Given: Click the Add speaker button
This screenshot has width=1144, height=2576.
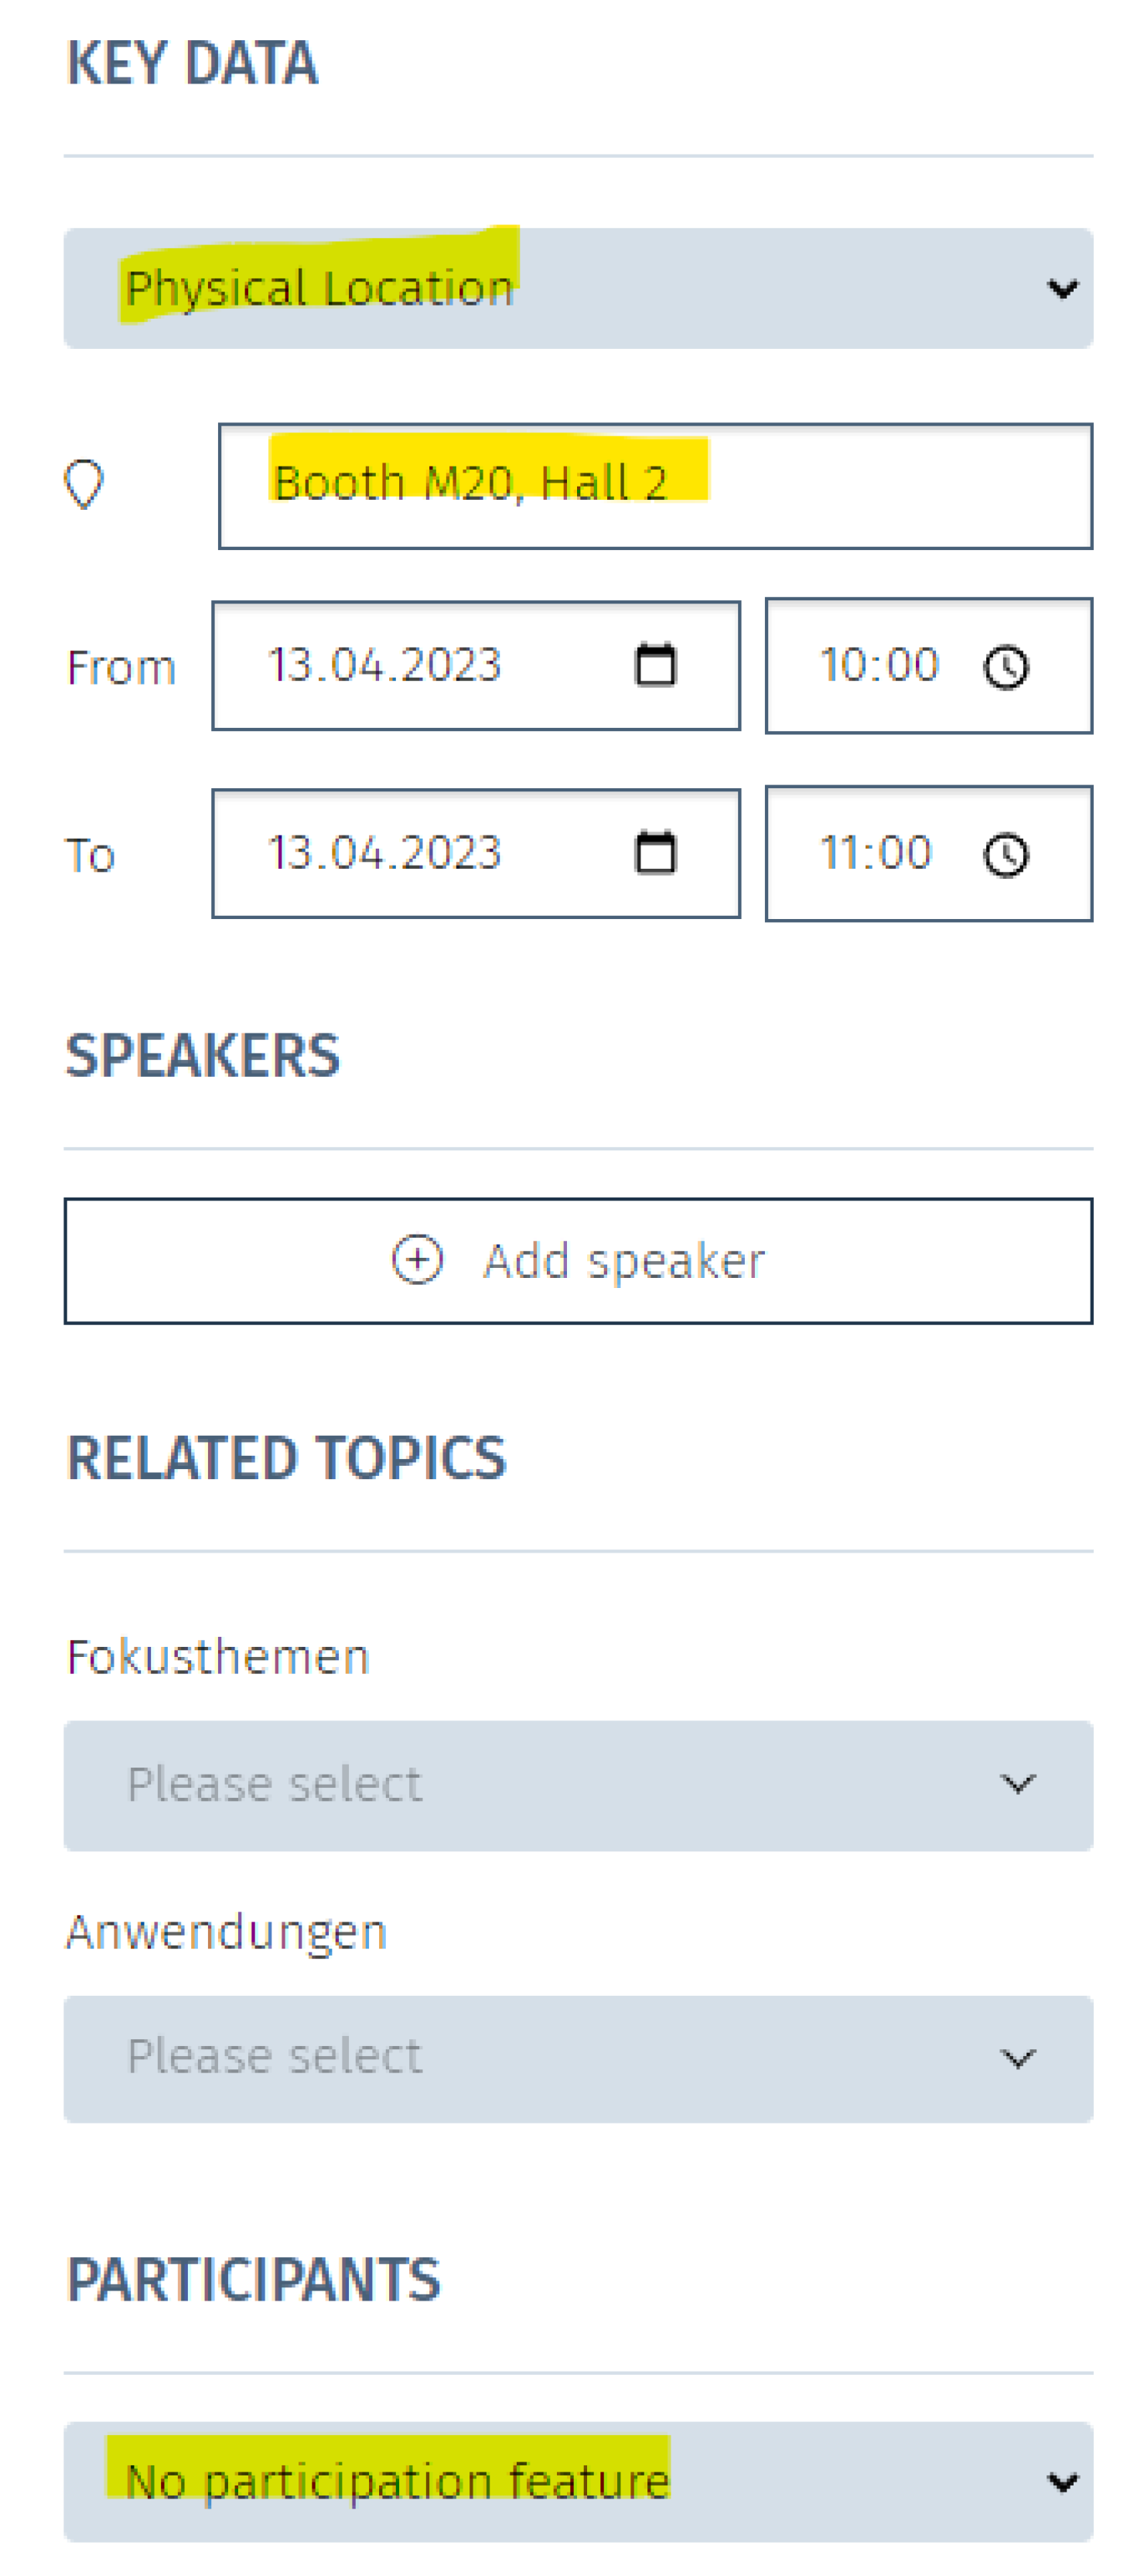Looking at the screenshot, I should (578, 1261).
